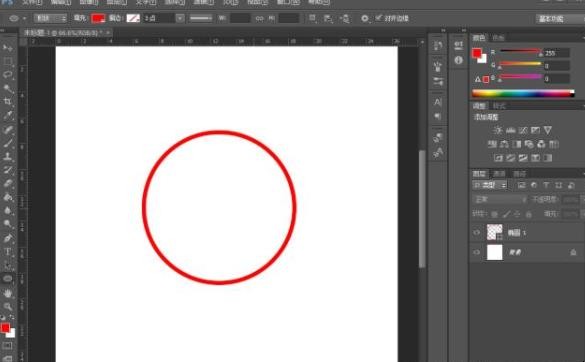Toggle visibility of the Background layer
Image resolution: width=585 pixels, height=362 pixels.
point(477,252)
